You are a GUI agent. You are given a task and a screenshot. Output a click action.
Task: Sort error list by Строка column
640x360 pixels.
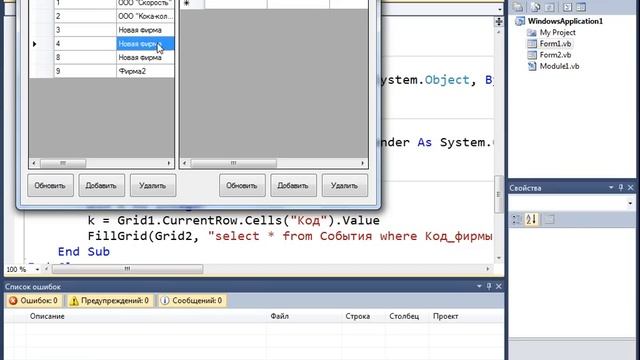coord(358,316)
